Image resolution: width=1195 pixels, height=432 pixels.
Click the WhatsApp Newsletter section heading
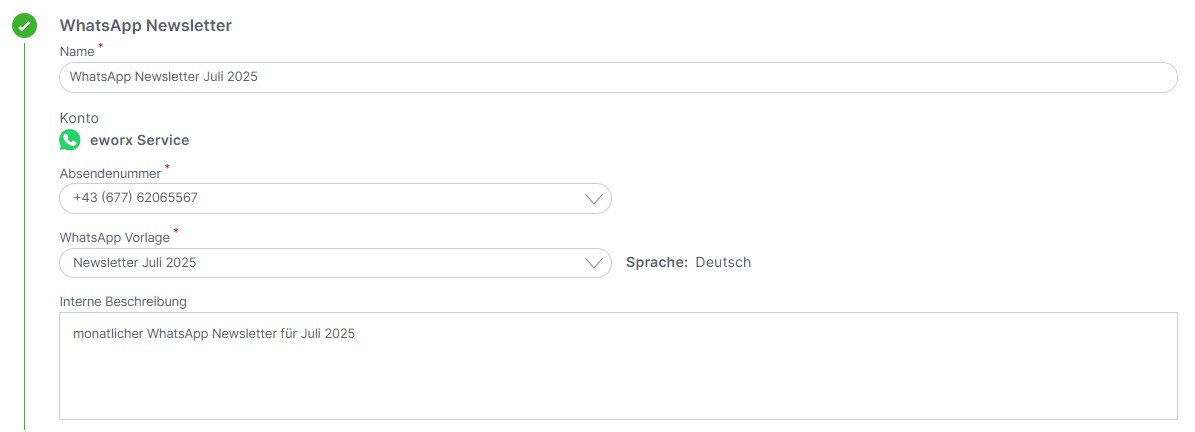146,25
